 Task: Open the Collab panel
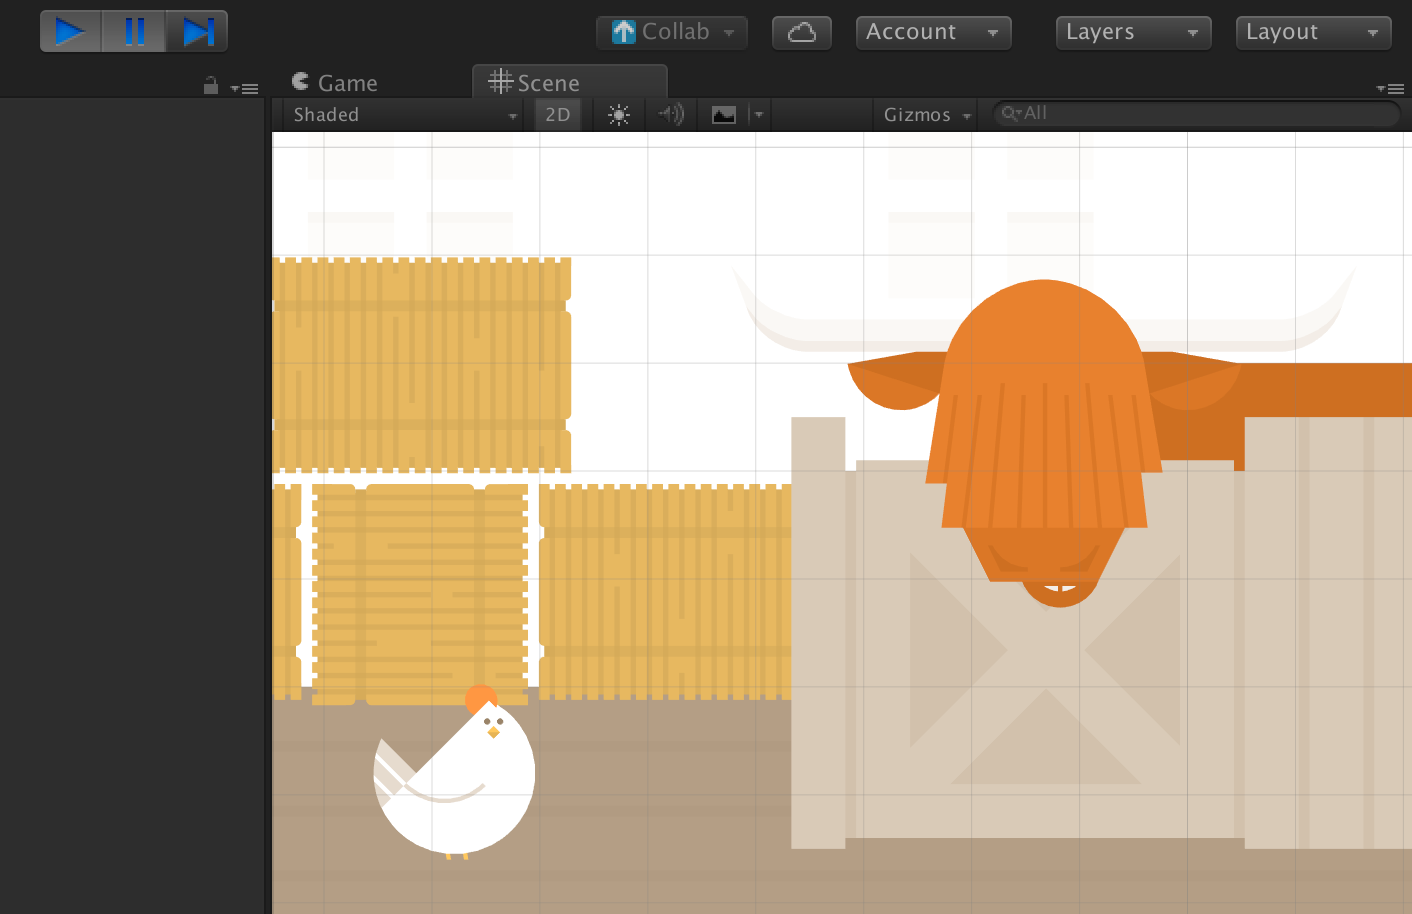(x=671, y=31)
